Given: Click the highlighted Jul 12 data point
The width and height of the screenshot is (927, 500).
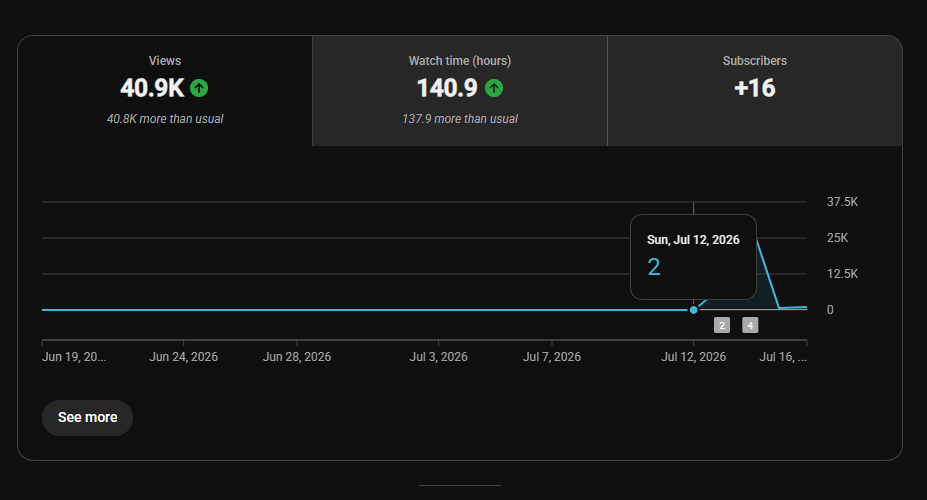Looking at the screenshot, I should pos(693,310).
